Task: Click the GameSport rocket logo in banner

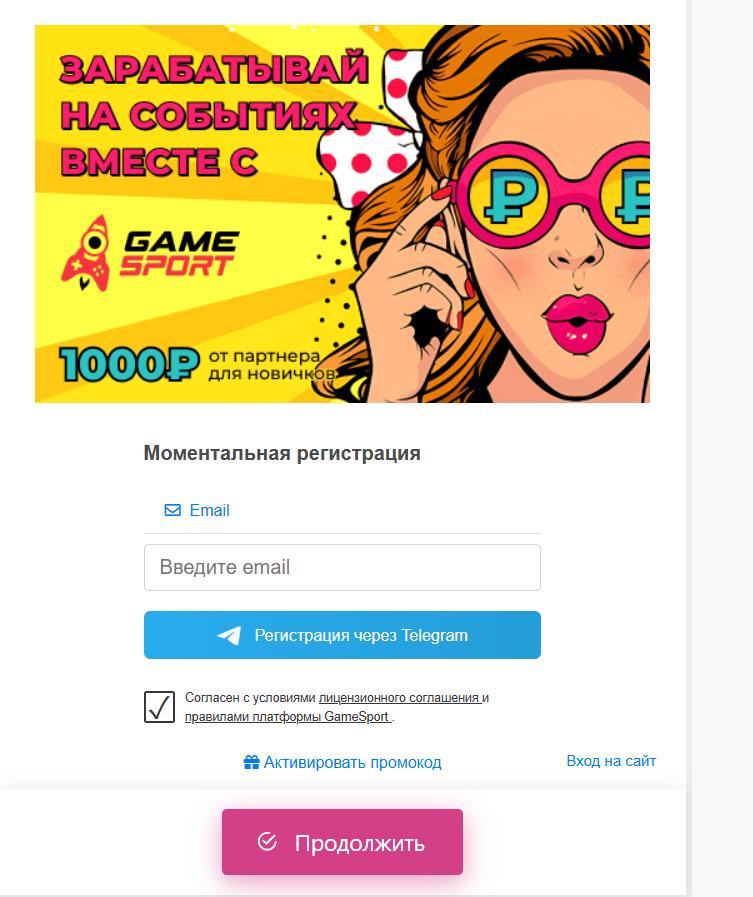Action: coord(86,252)
